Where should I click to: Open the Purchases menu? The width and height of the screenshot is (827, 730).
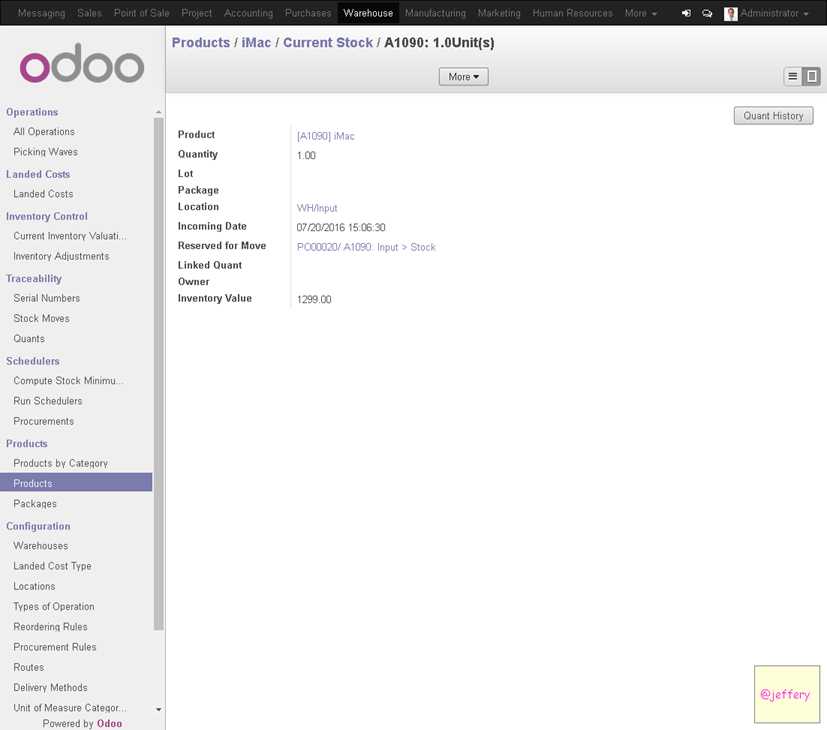(308, 13)
